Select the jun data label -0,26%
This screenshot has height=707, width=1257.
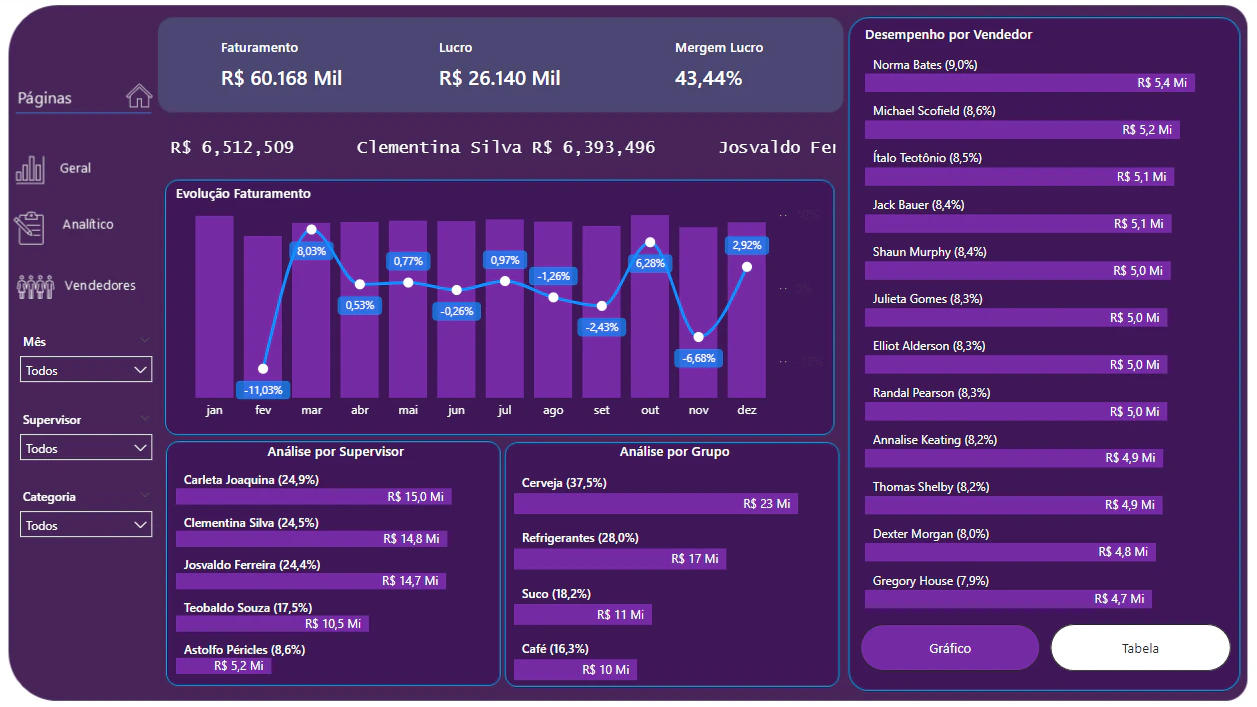[456, 311]
